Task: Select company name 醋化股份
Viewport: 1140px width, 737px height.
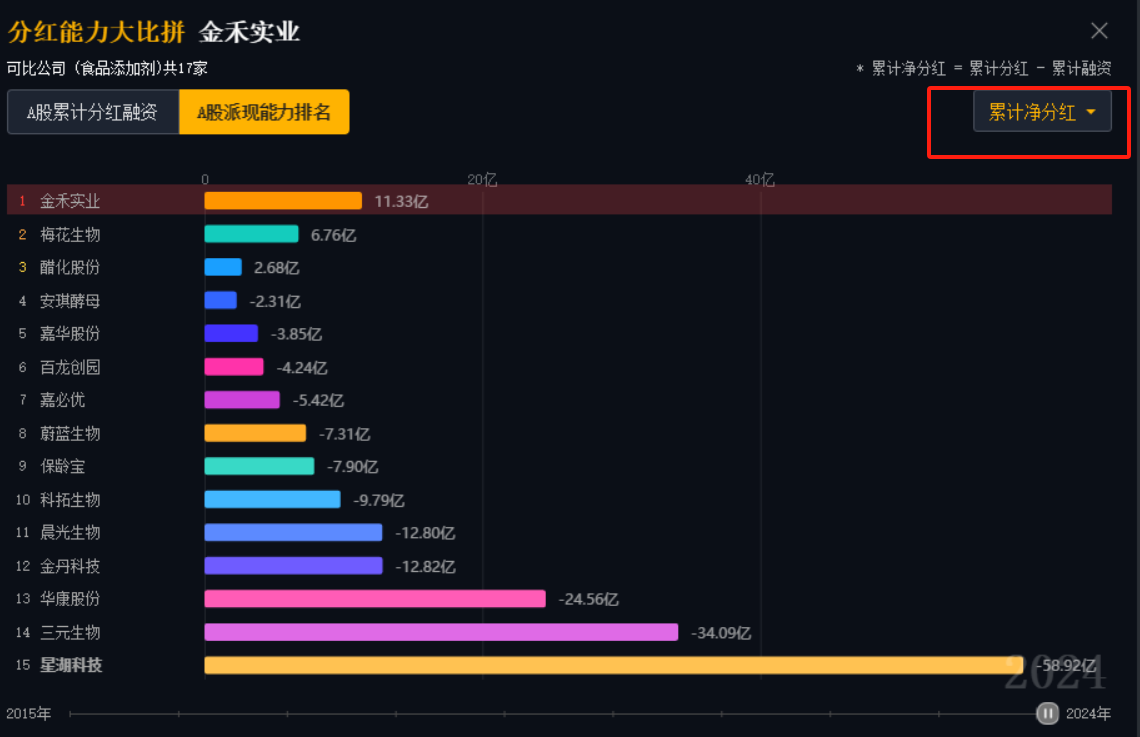Action: pyautogui.click(x=70, y=267)
